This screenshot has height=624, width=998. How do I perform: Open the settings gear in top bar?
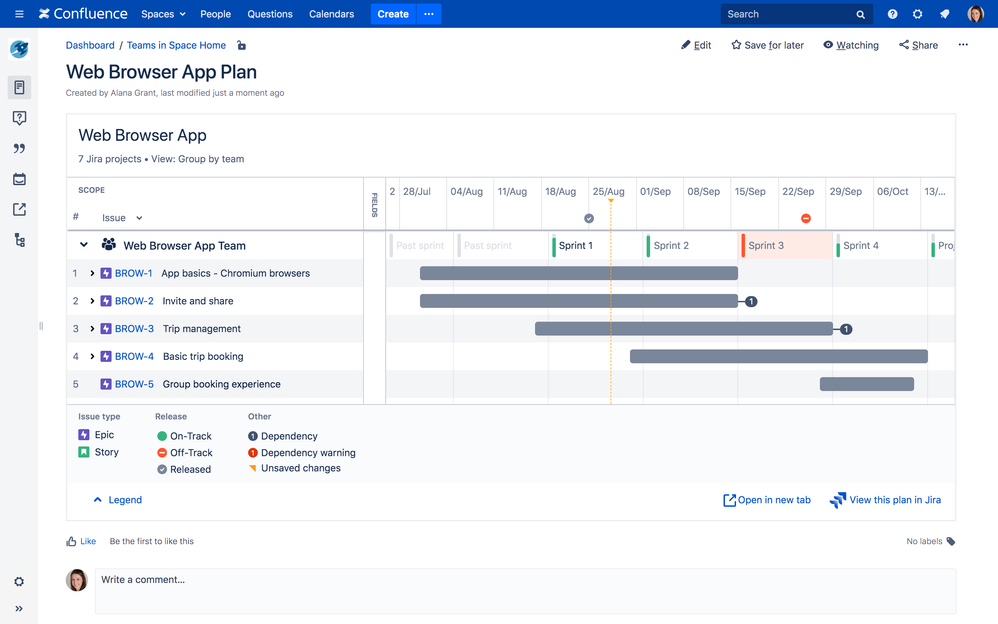click(917, 14)
